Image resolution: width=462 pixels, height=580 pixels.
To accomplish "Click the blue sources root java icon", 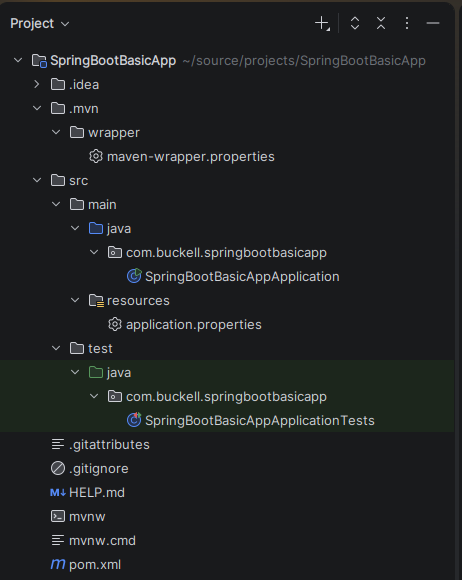I will coord(96,228).
